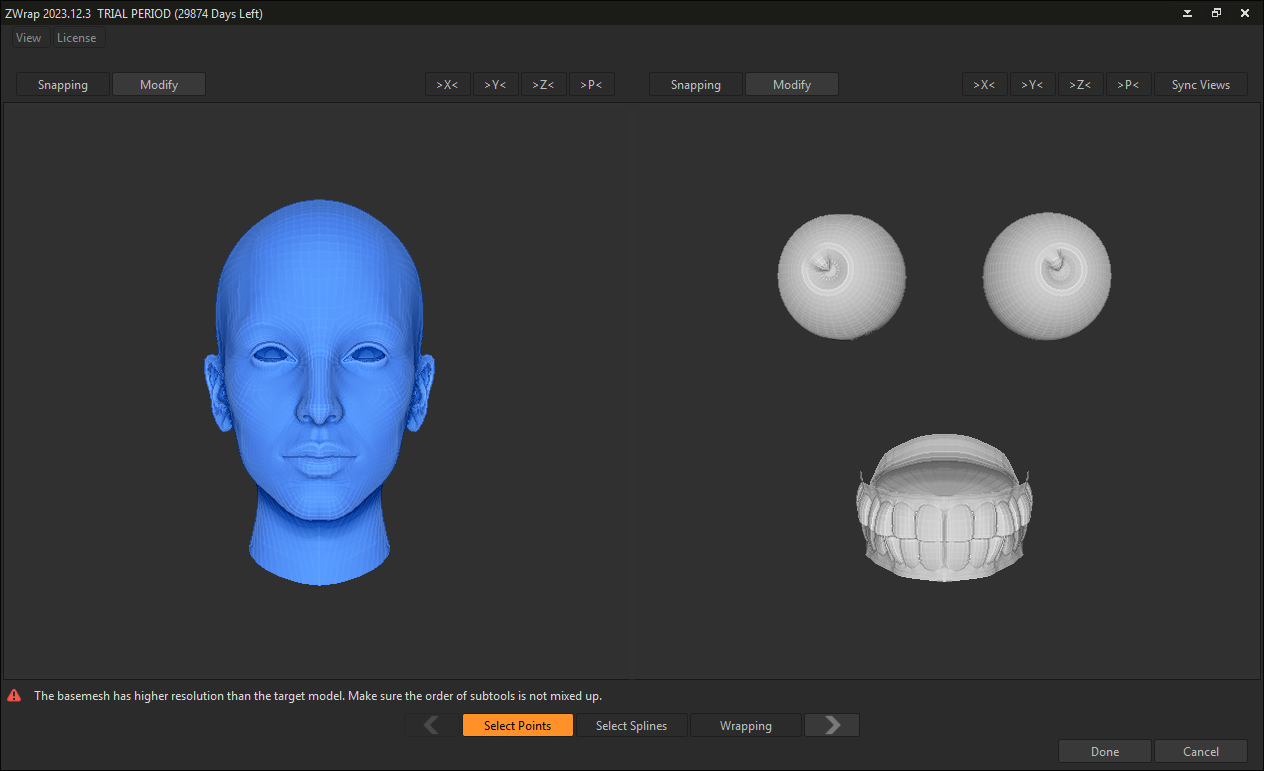1264x771 pixels.
Task: Click the red warning triangle icon
Action: tap(14, 695)
